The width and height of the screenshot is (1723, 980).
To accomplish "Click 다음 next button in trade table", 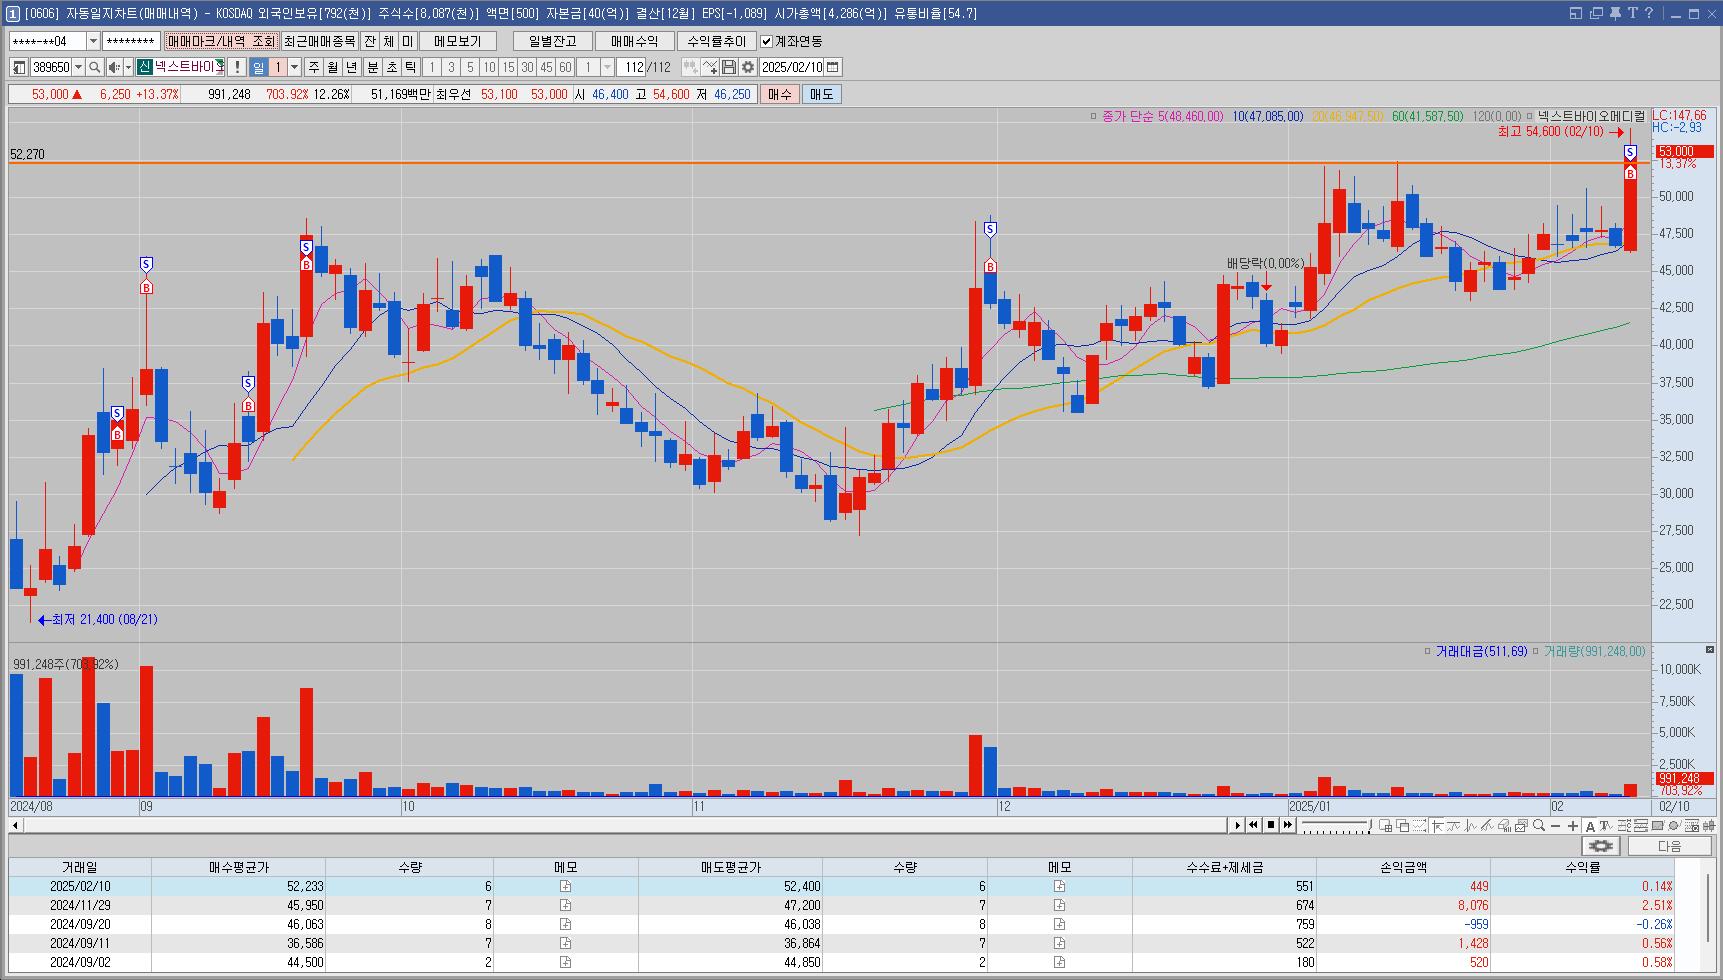I will tap(1670, 846).
